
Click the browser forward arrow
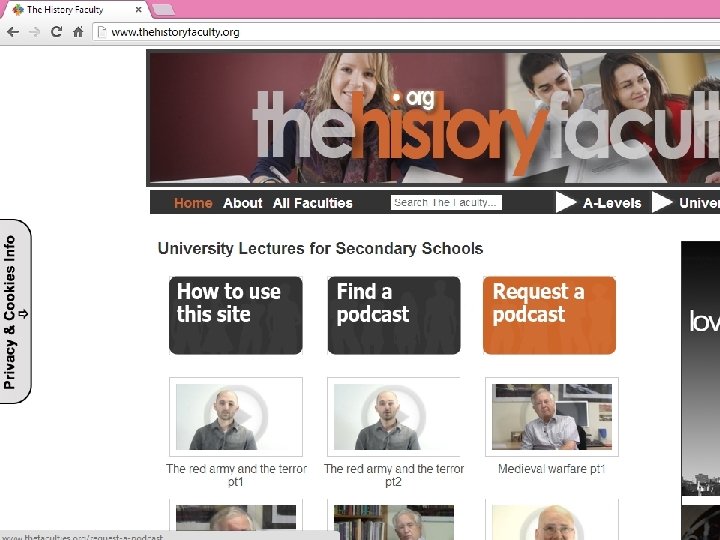coord(34,32)
